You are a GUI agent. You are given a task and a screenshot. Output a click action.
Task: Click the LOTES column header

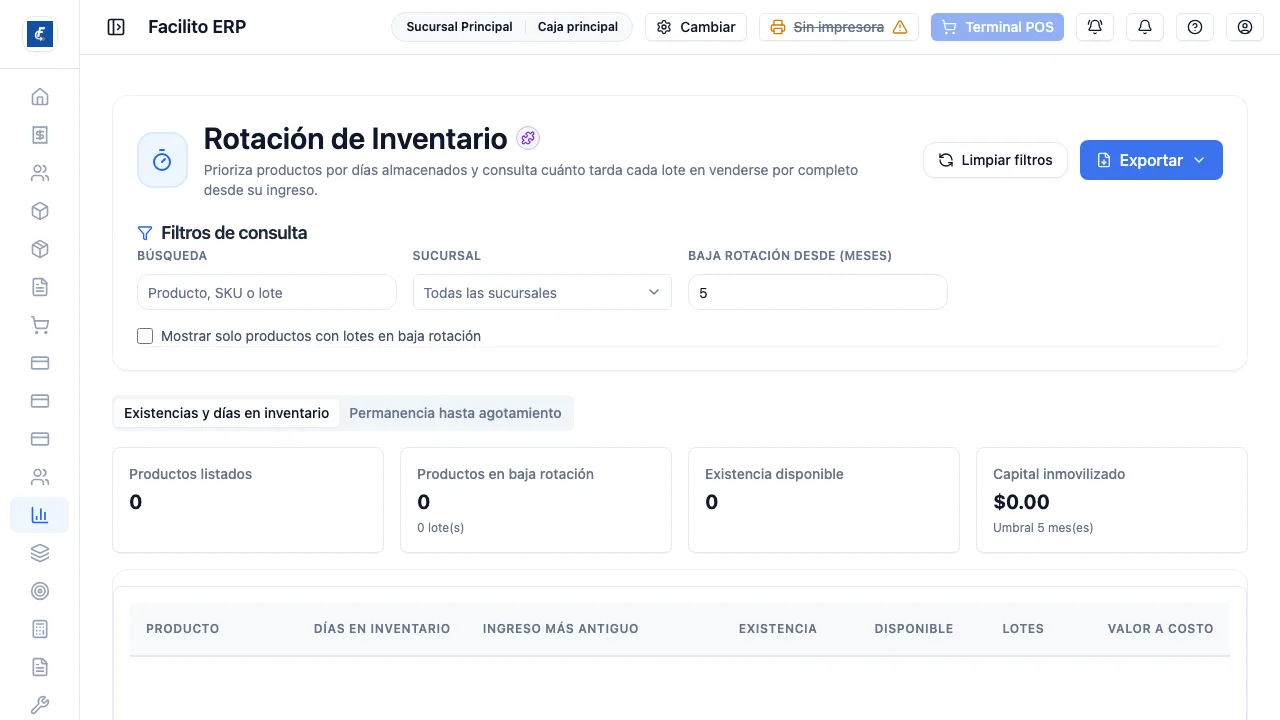[1023, 629]
